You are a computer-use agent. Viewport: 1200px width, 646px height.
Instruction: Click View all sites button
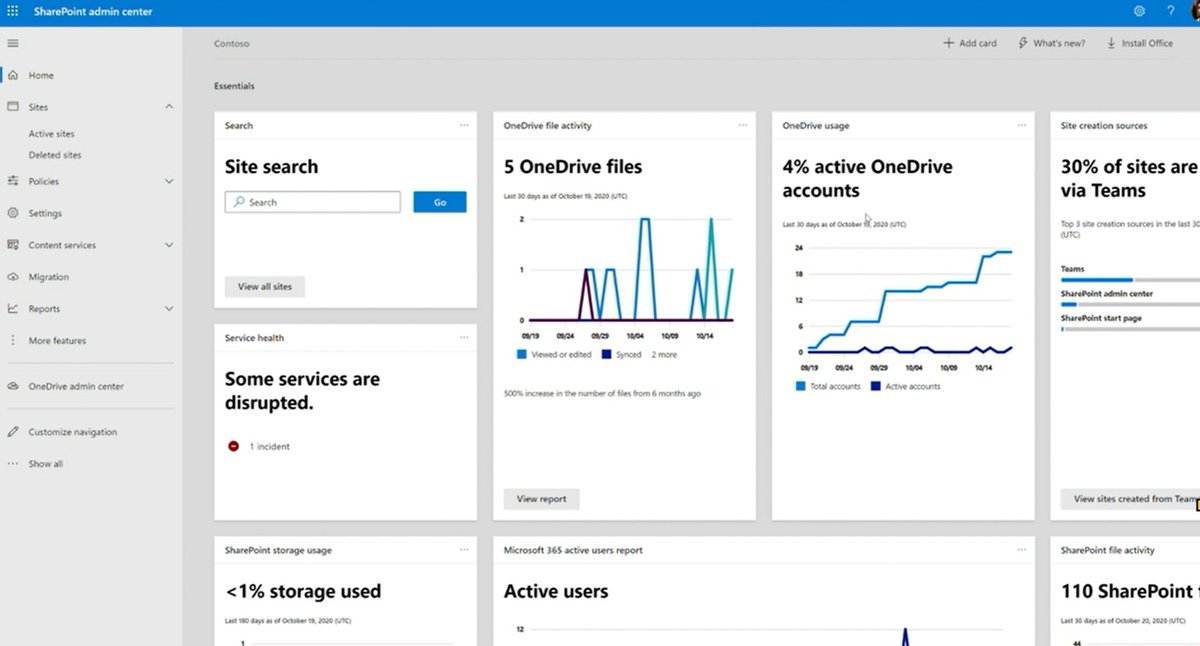click(265, 287)
